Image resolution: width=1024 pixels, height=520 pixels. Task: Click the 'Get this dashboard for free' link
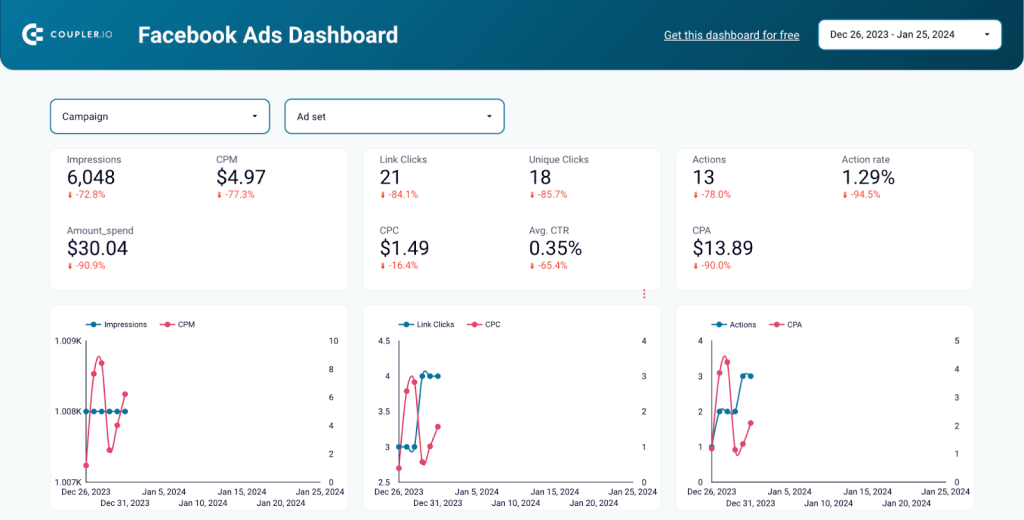[x=731, y=35]
